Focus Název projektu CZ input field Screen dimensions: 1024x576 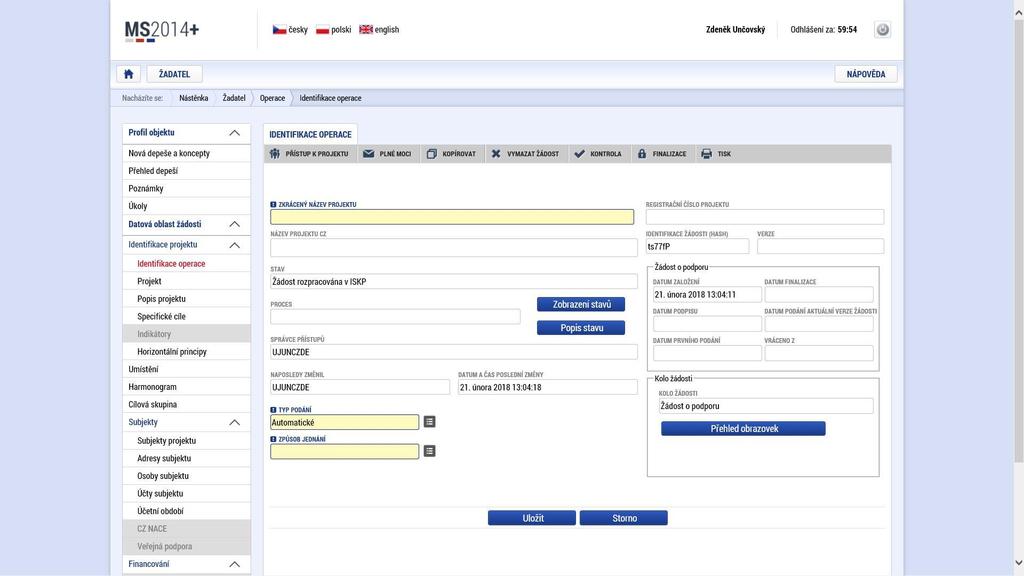tap(454, 248)
